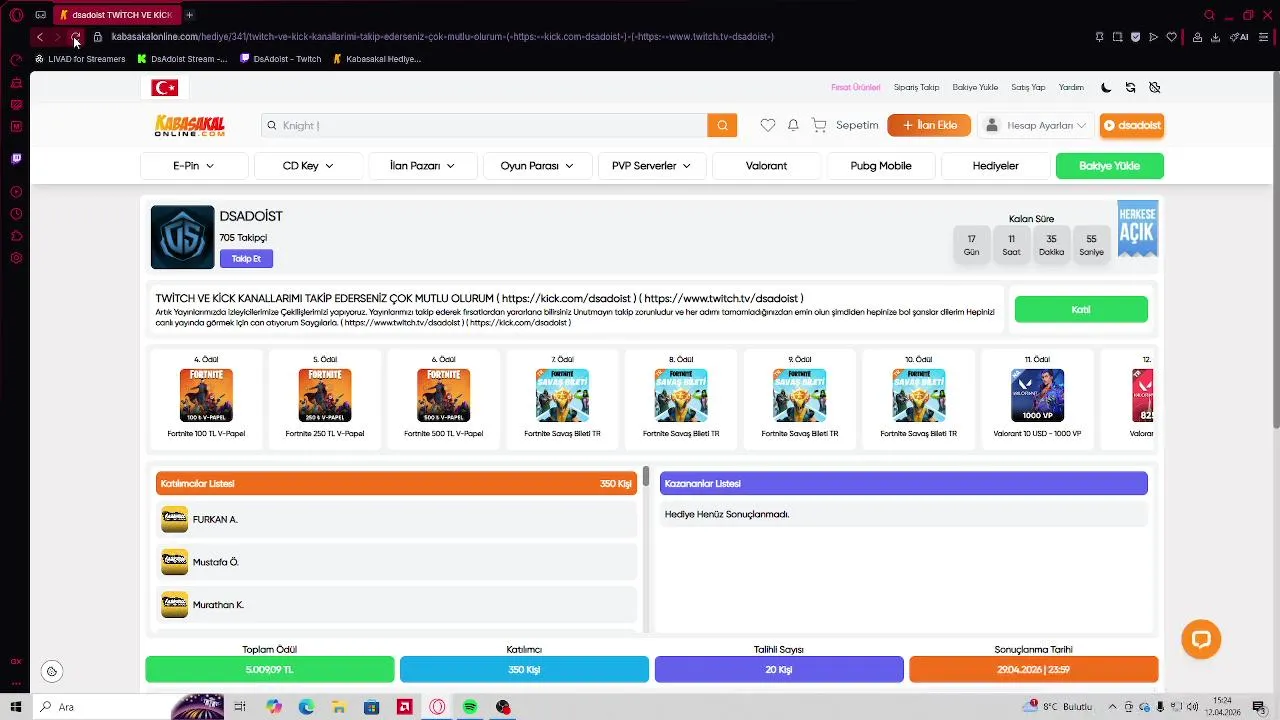Open the Hediyeler menu item
This screenshot has height=720, width=1280.
996,166
